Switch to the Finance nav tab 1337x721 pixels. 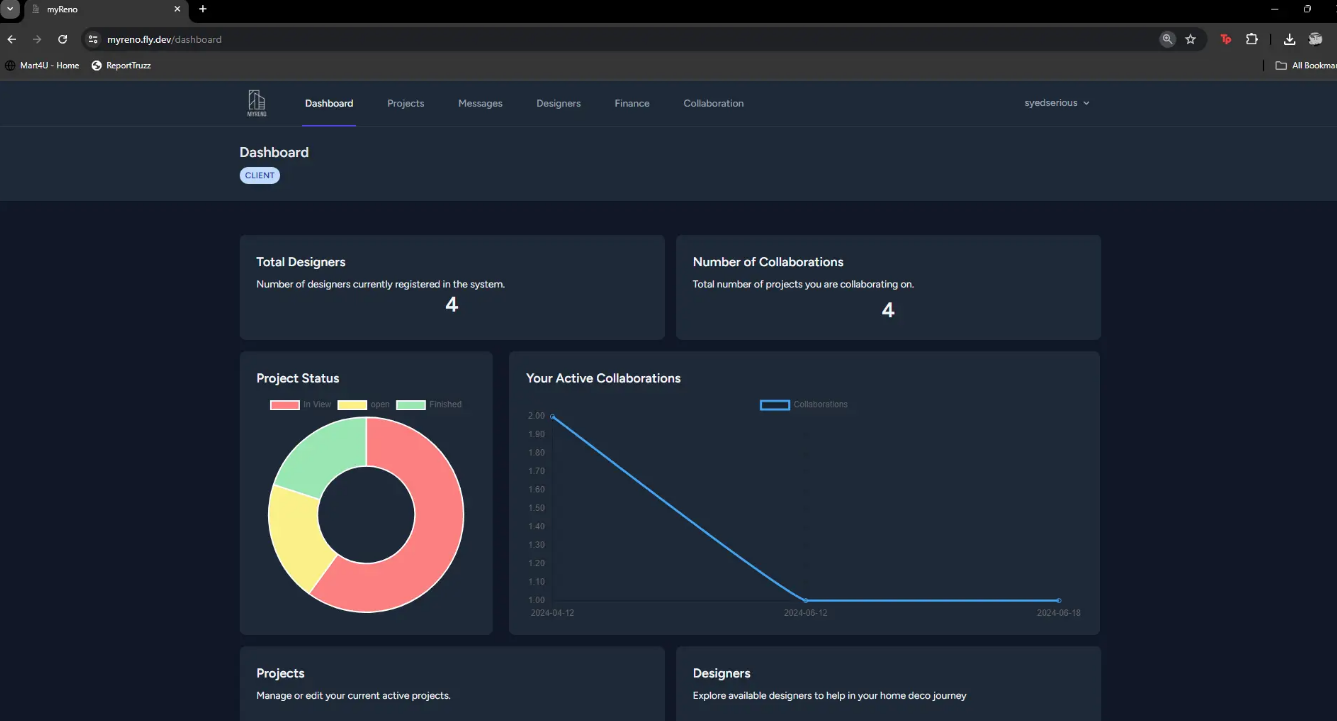632,103
